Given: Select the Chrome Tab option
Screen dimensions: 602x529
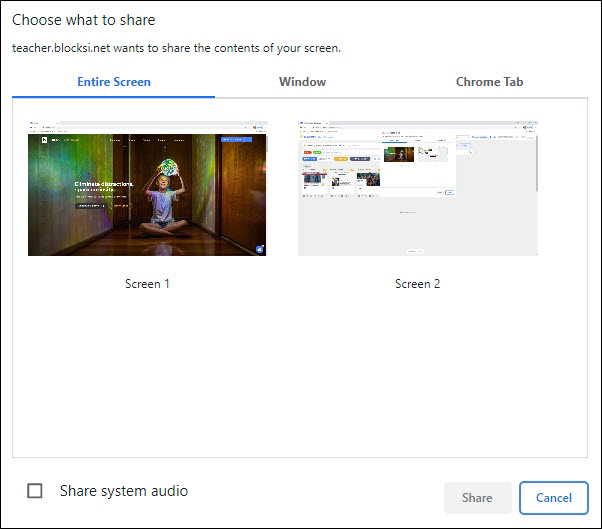Looking at the screenshot, I should (x=490, y=82).
